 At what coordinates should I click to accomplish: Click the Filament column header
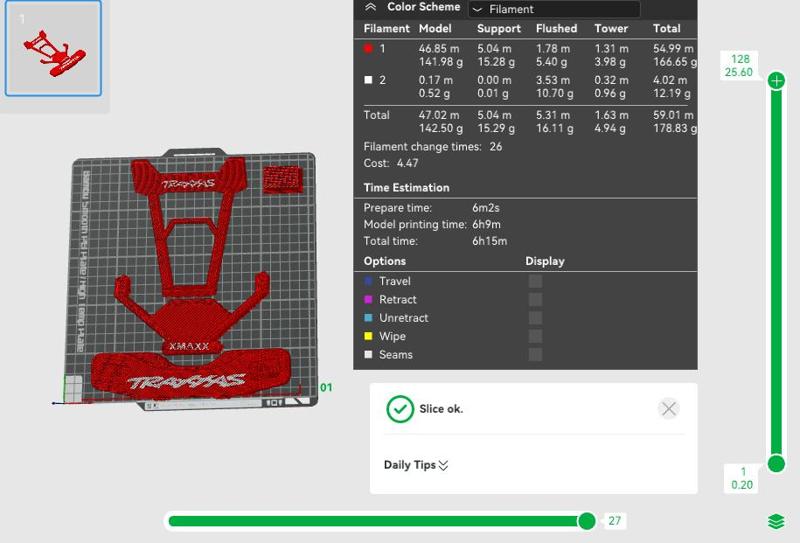click(x=386, y=29)
